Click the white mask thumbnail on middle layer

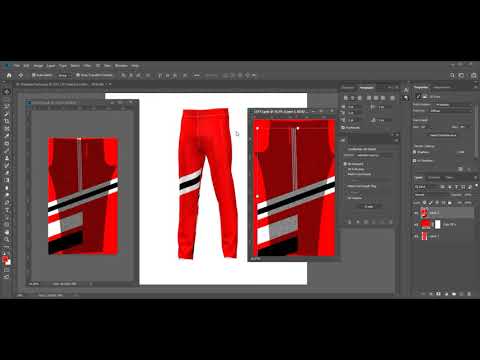click(437, 225)
